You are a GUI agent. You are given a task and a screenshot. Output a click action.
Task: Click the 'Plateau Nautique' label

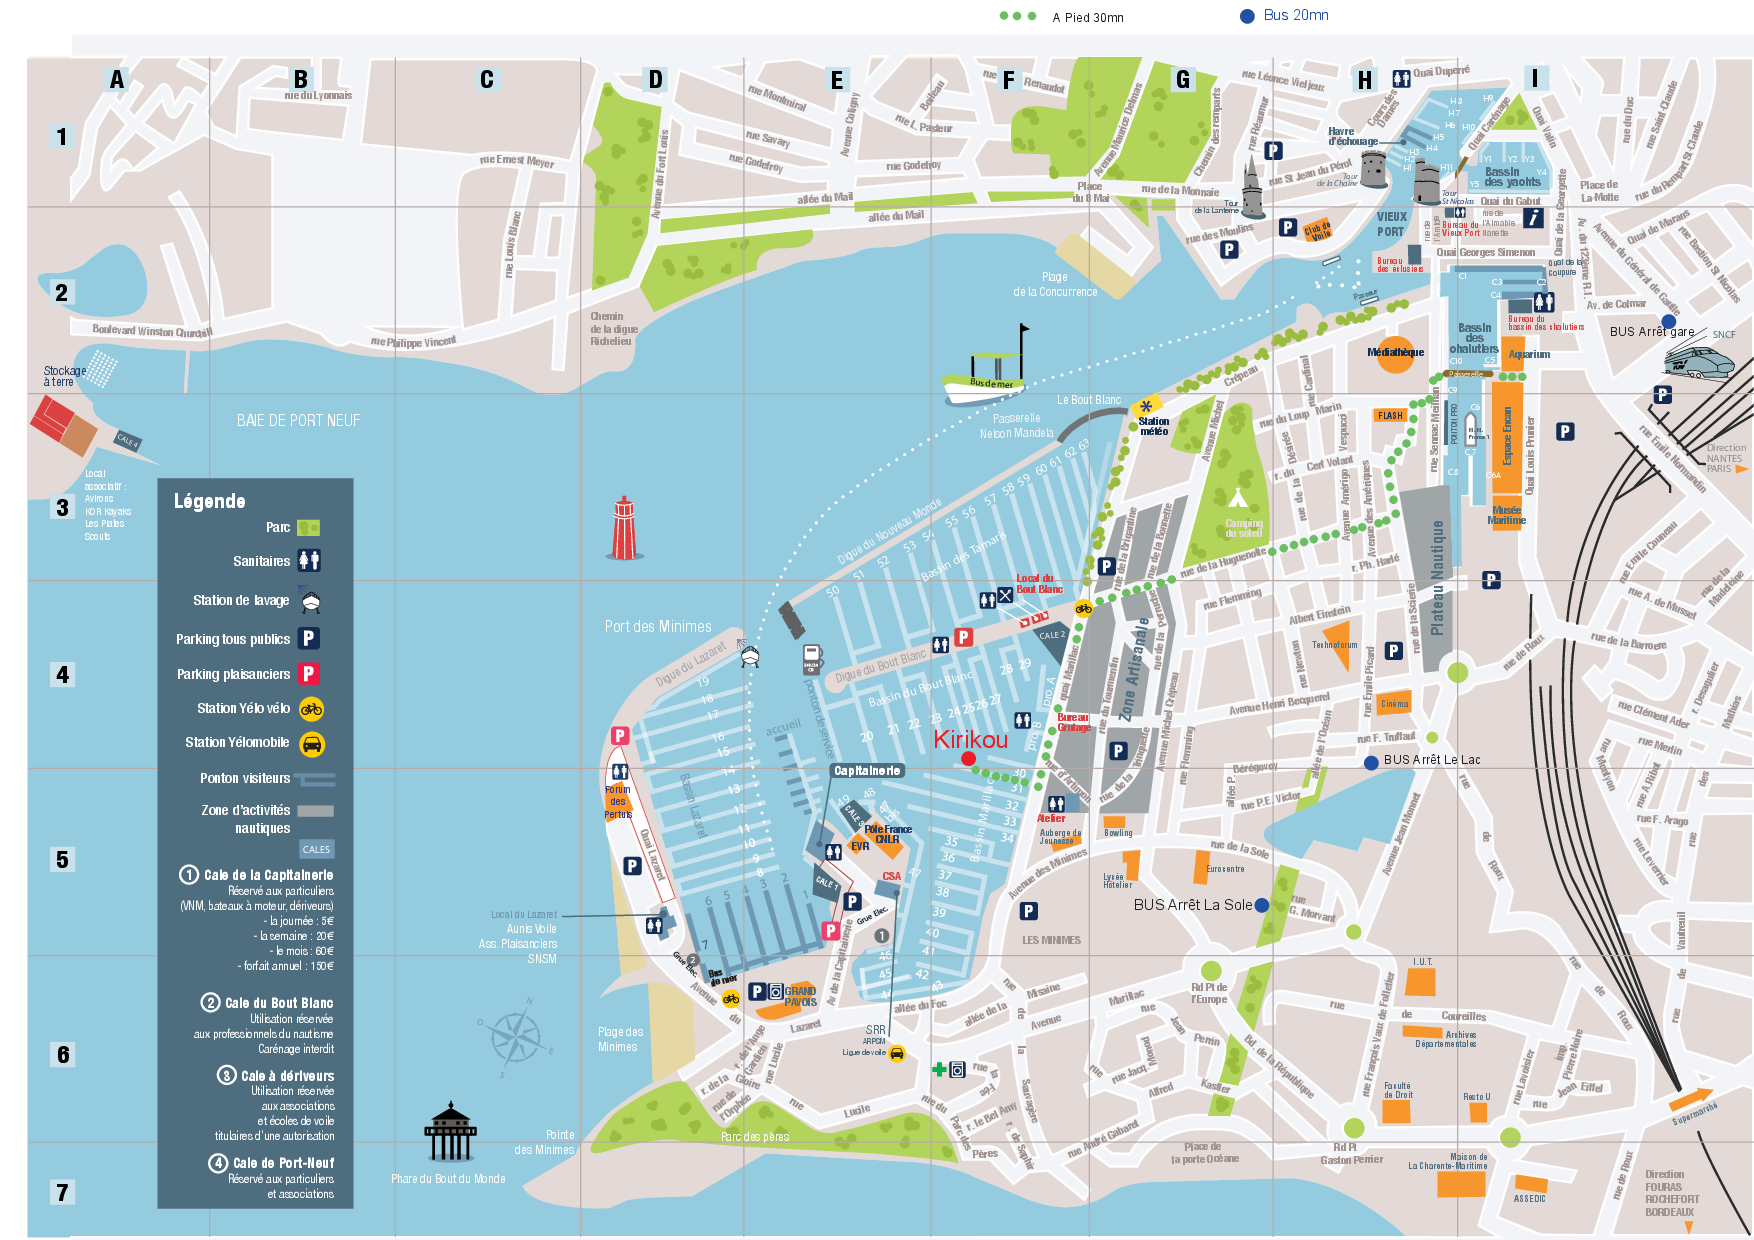(1437, 577)
